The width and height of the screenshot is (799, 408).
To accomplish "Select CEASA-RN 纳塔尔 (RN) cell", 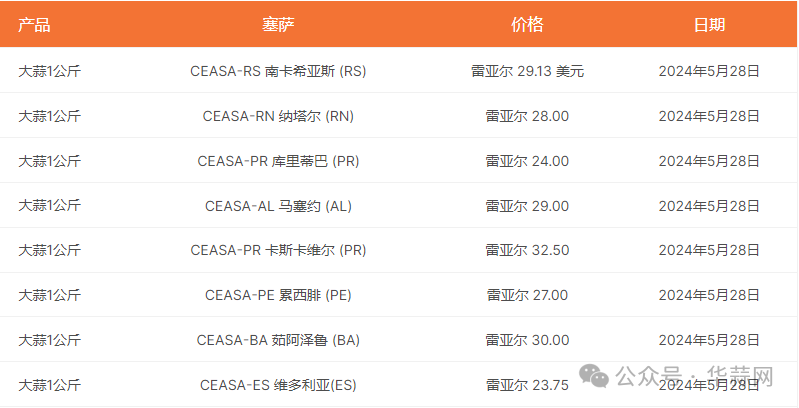I will point(278,116).
